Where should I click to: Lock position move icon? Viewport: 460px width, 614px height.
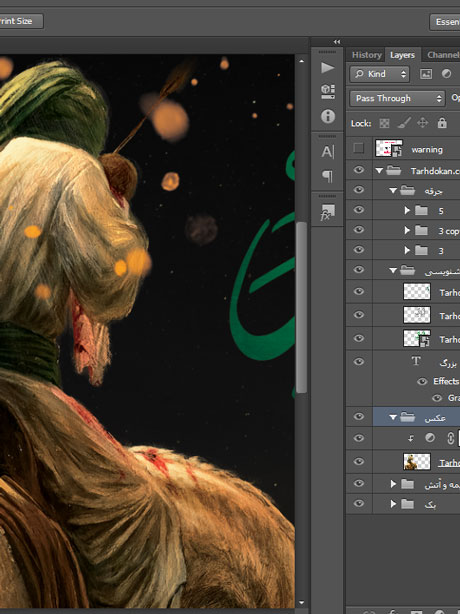click(x=422, y=123)
